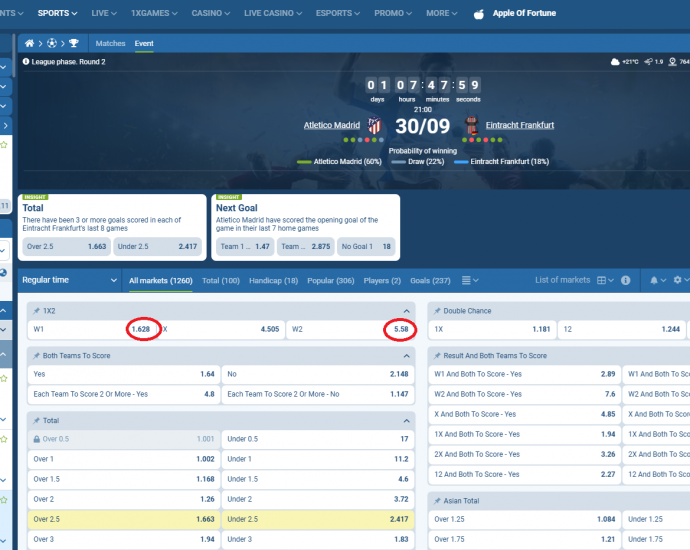Select No Goal 1 at 18
Image resolution: width=690 pixels, height=550 pixels.
click(x=366, y=246)
